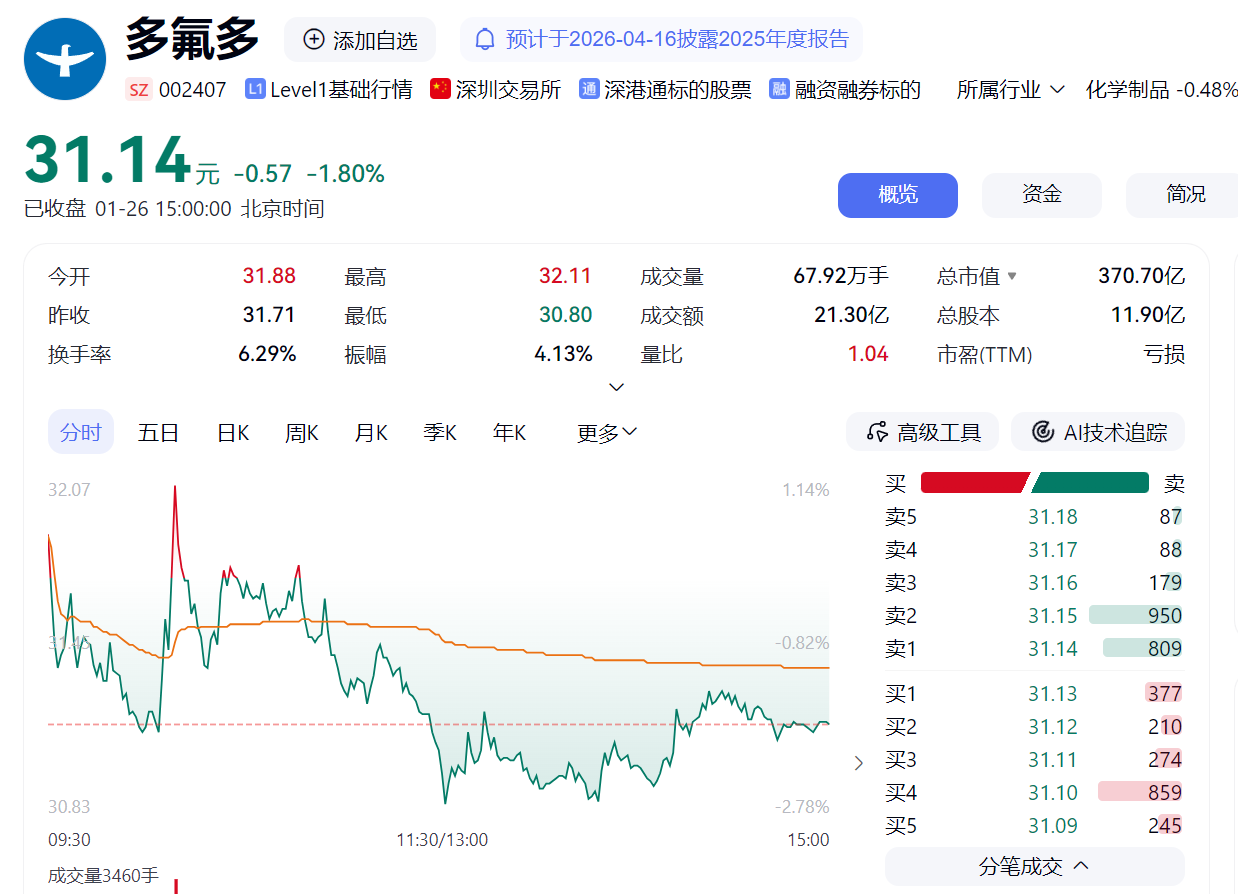Select the 年K chart tab
The image size is (1238, 894).
(x=509, y=432)
